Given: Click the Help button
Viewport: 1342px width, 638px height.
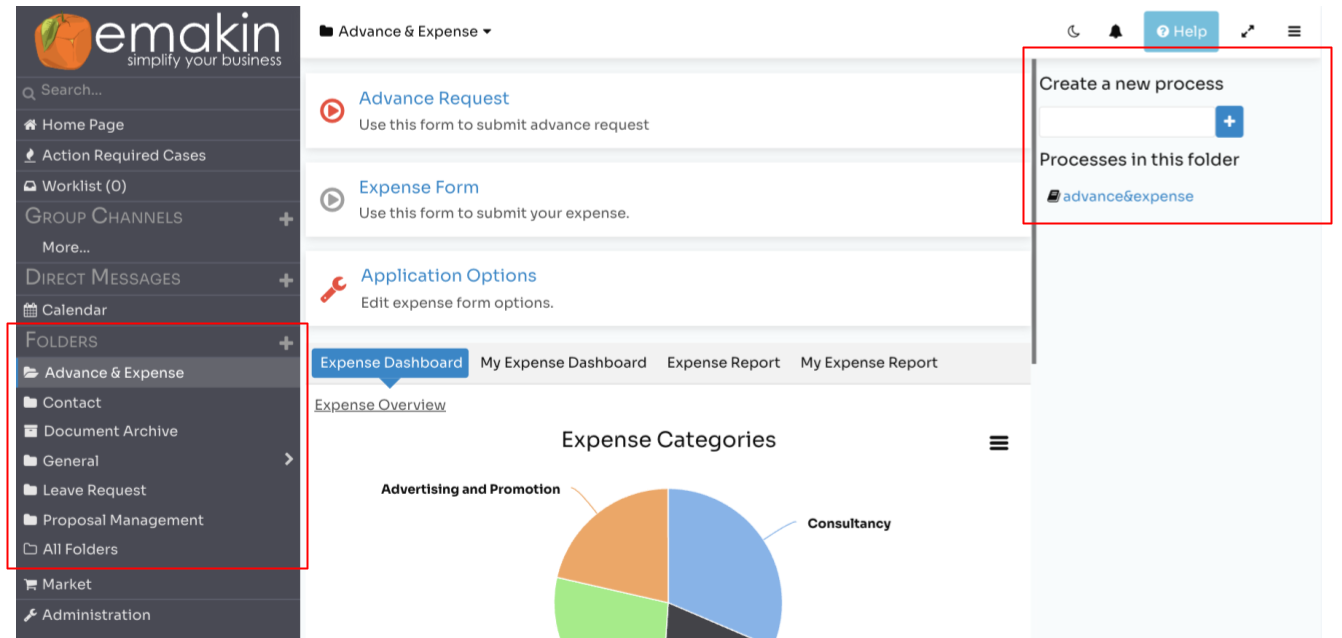Looking at the screenshot, I should click(x=1181, y=31).
